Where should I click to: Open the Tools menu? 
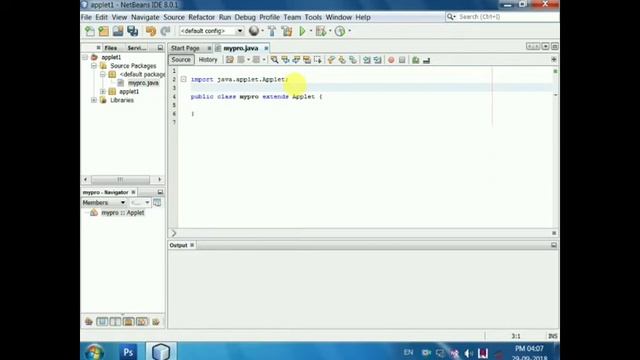(x=313, y=17)
